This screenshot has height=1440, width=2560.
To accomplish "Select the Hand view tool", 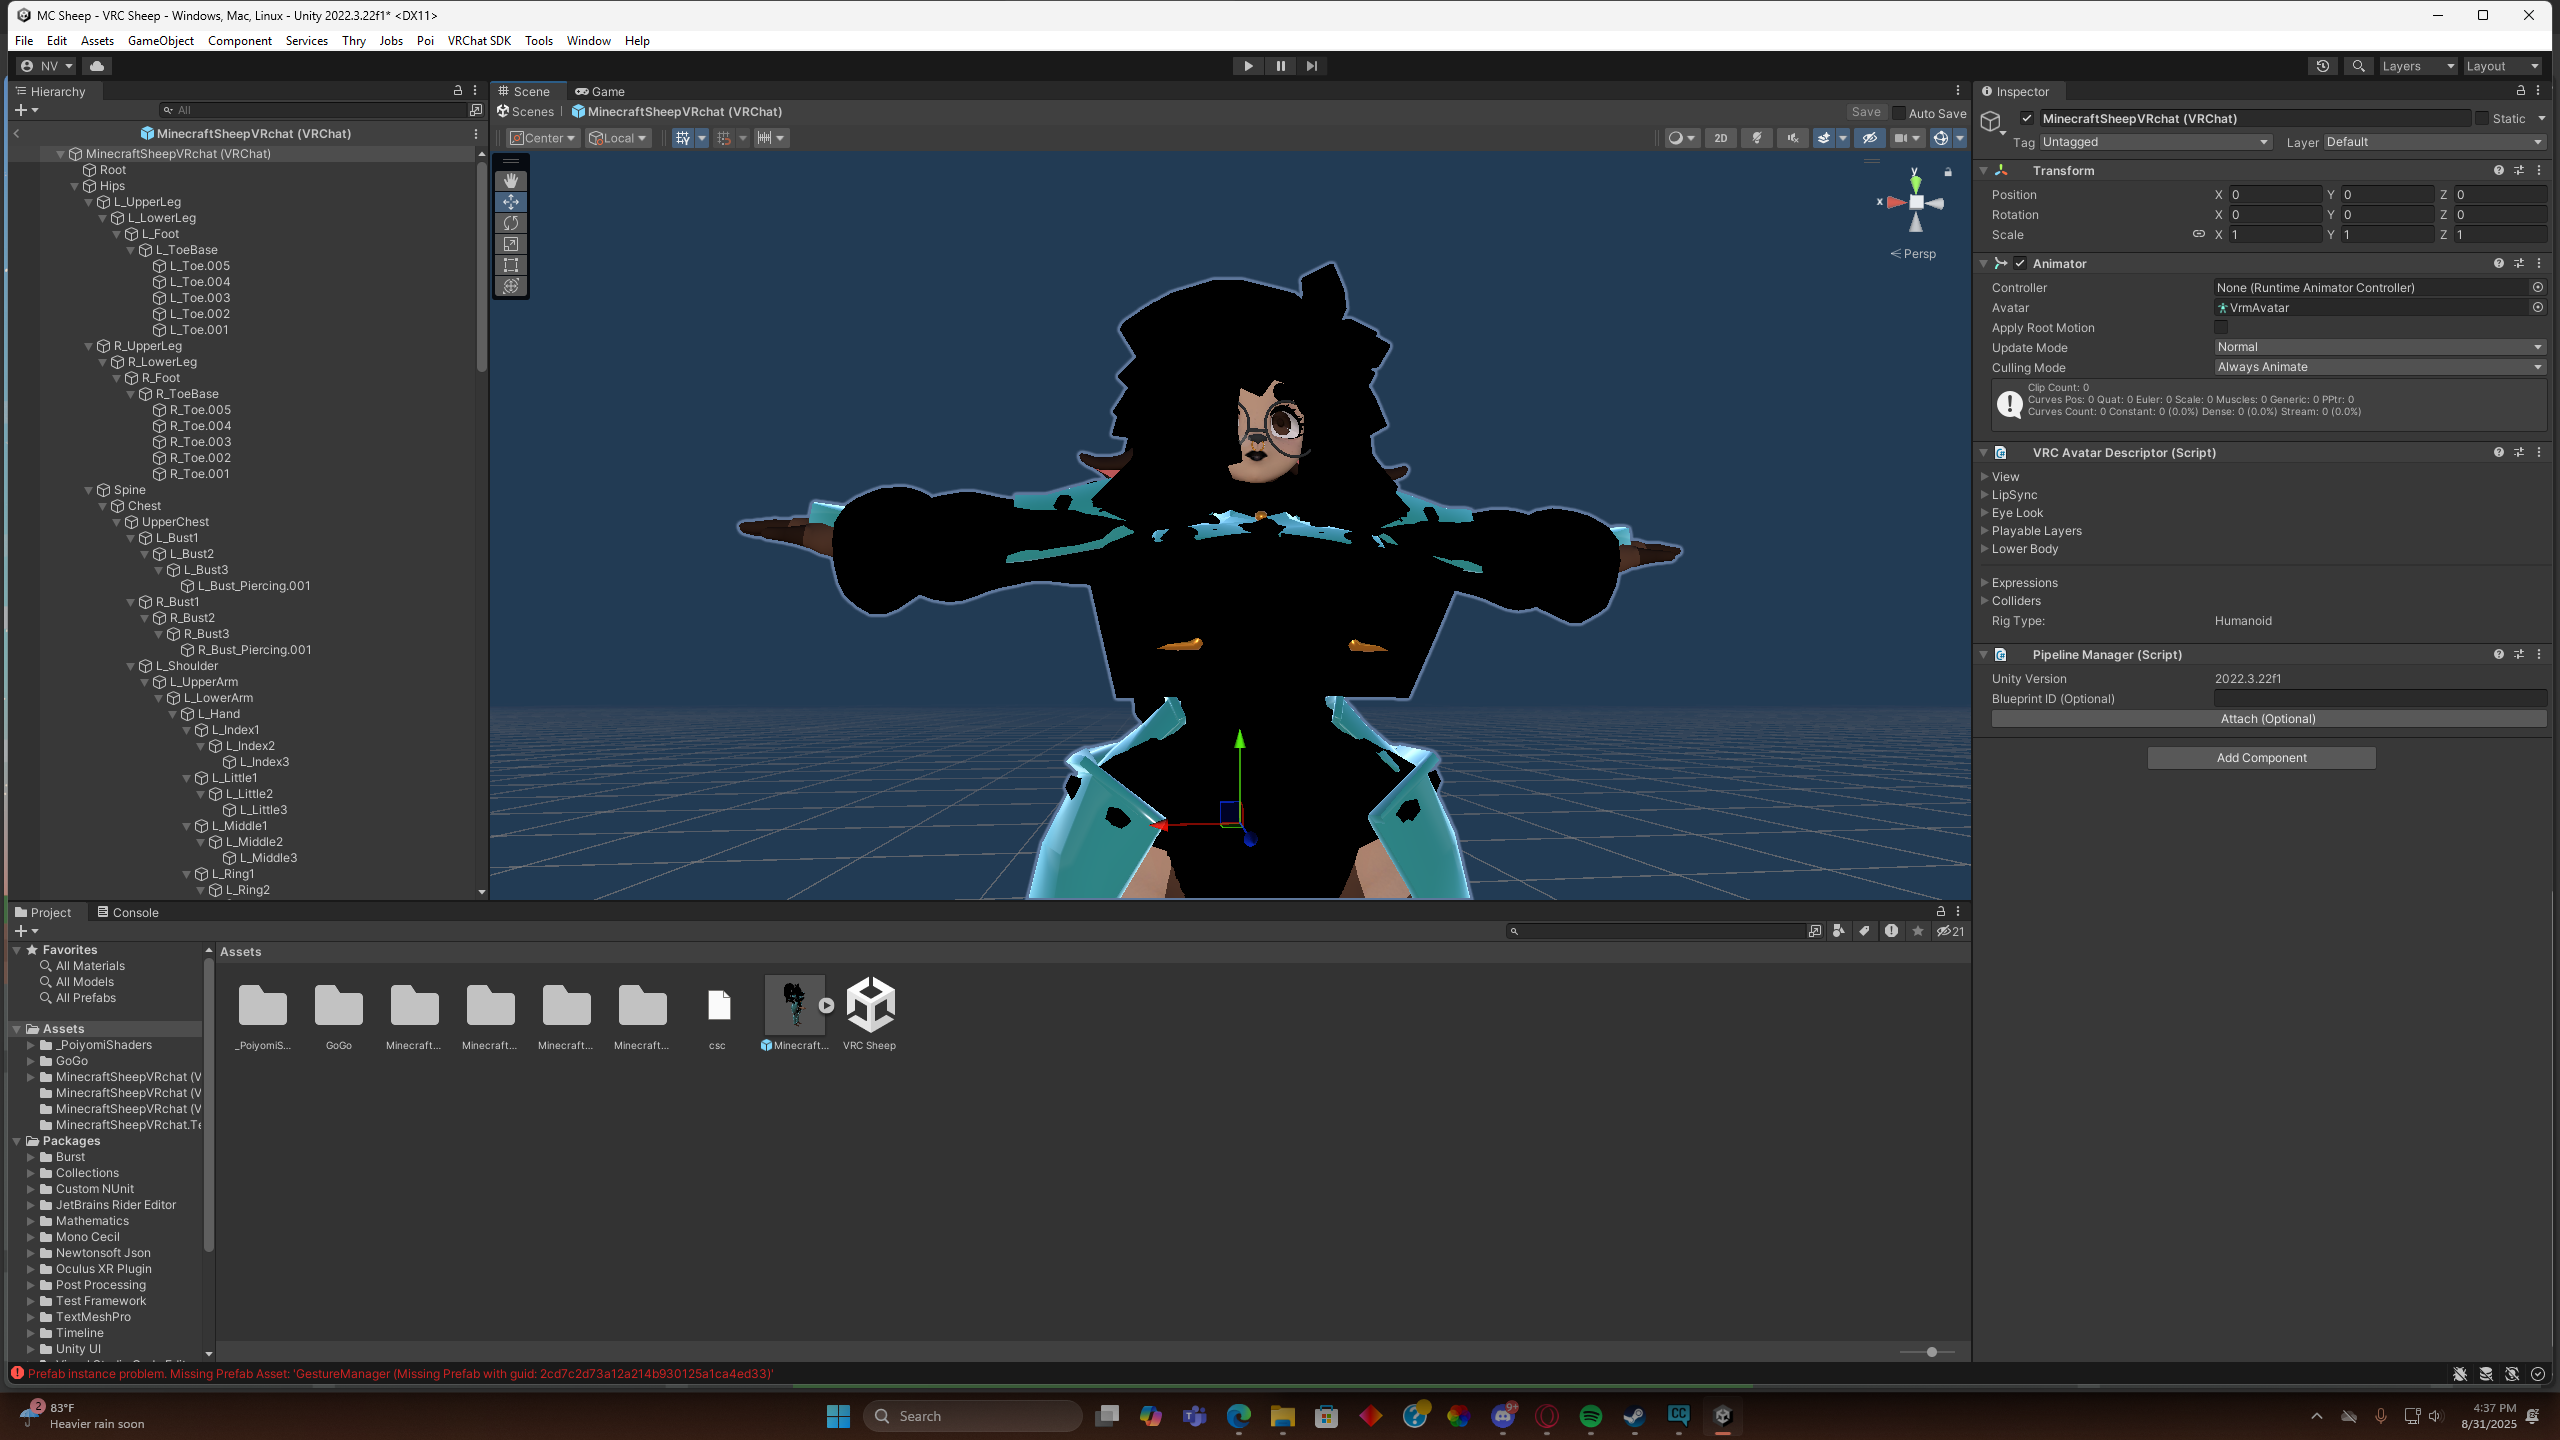I will tap(511, 181).
